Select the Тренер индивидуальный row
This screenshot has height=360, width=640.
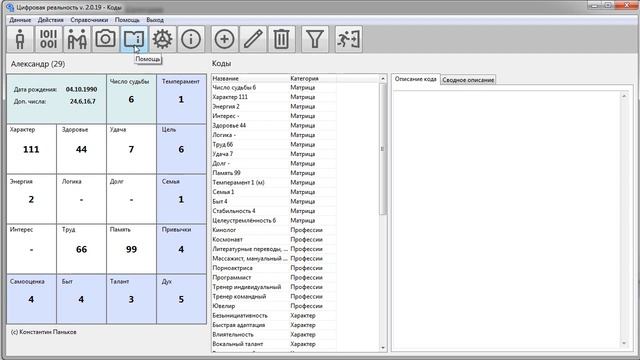273,287
